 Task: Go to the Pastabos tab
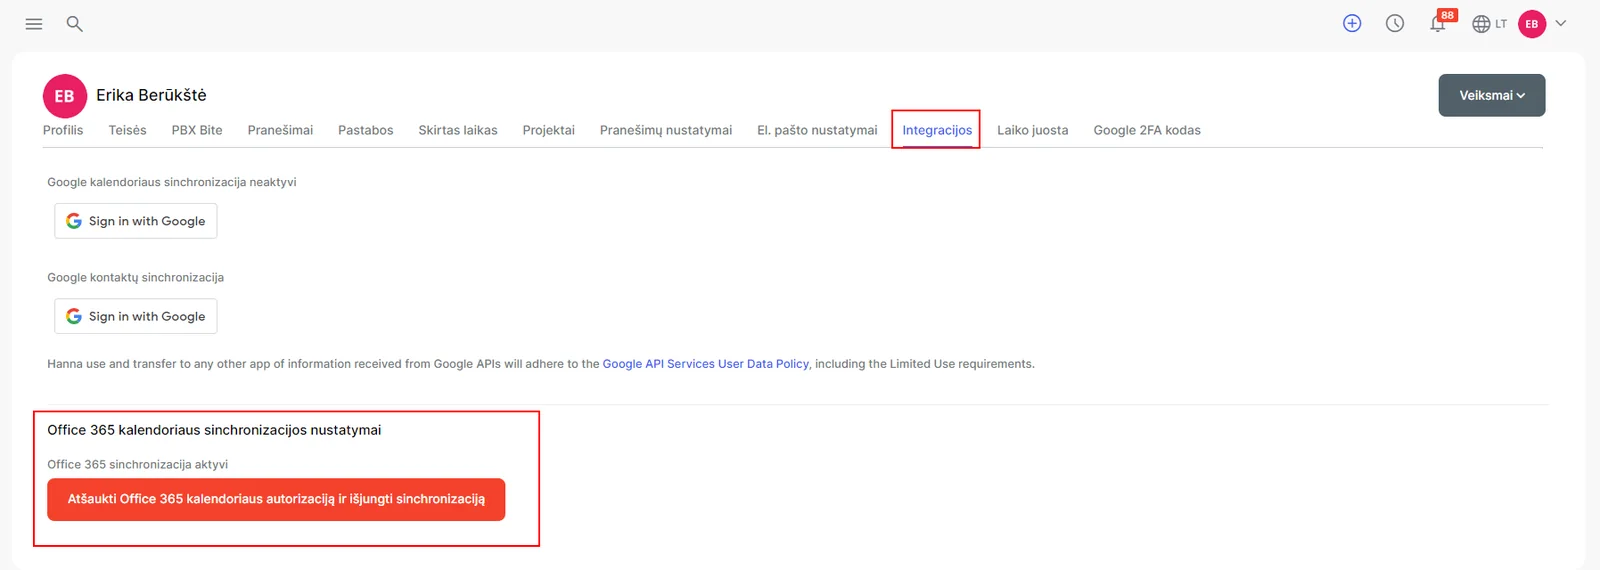[366, 130]
